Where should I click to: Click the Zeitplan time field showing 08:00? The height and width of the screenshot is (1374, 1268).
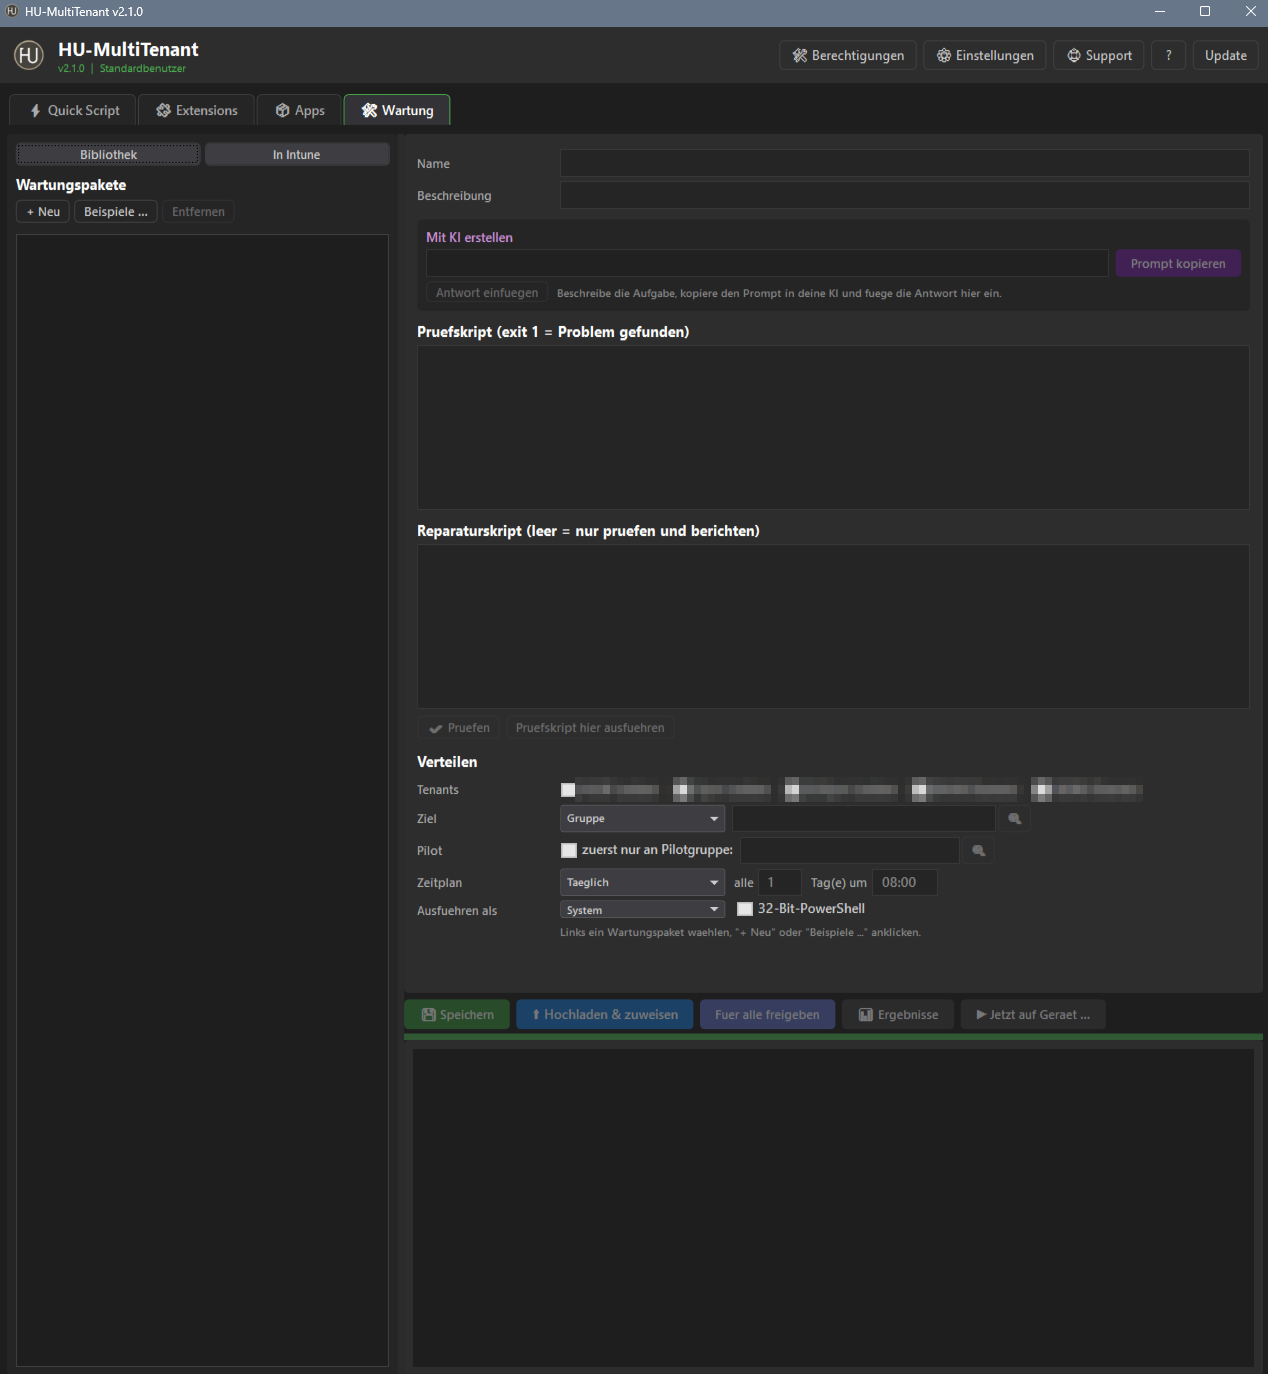coord(905,883)
